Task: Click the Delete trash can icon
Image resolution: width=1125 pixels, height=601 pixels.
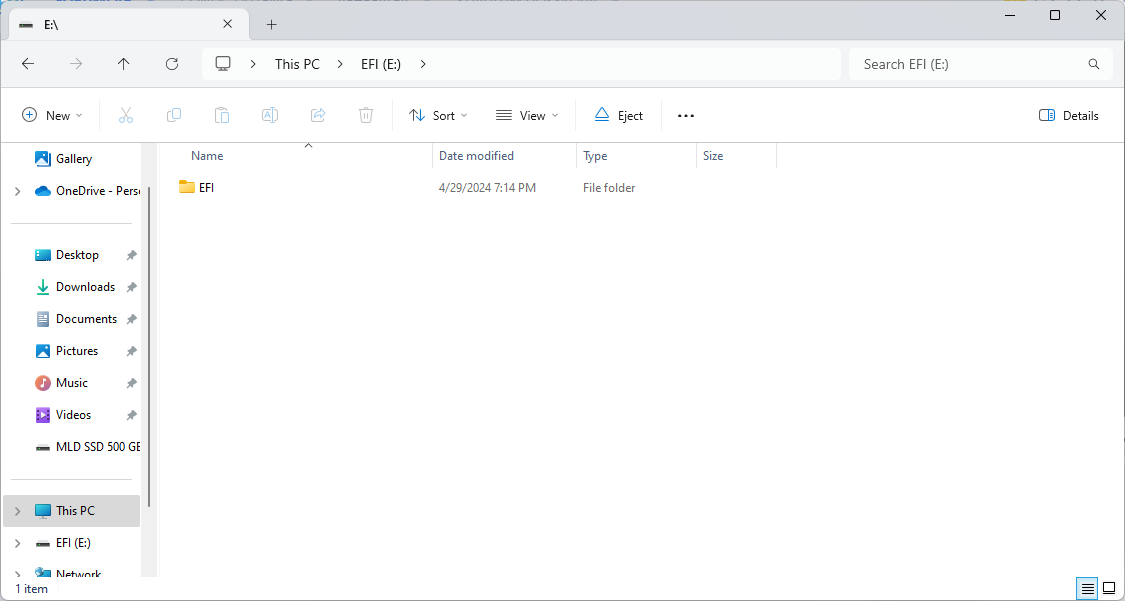Action: click(x=366, y=116)
